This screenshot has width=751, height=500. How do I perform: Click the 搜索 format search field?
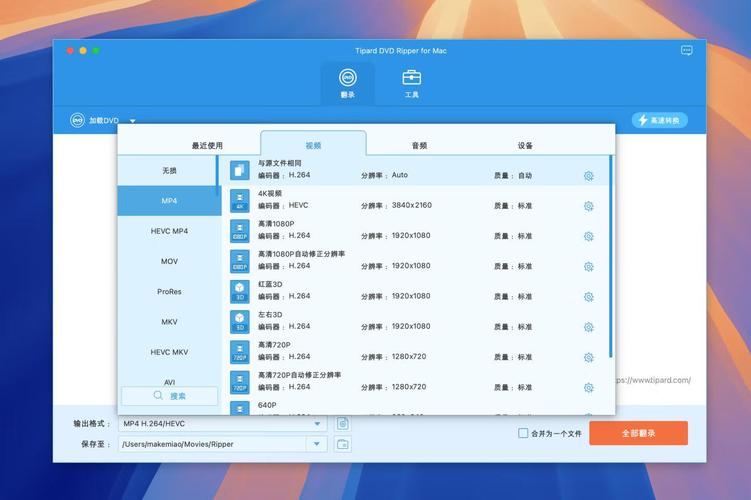tap(170, 396)
